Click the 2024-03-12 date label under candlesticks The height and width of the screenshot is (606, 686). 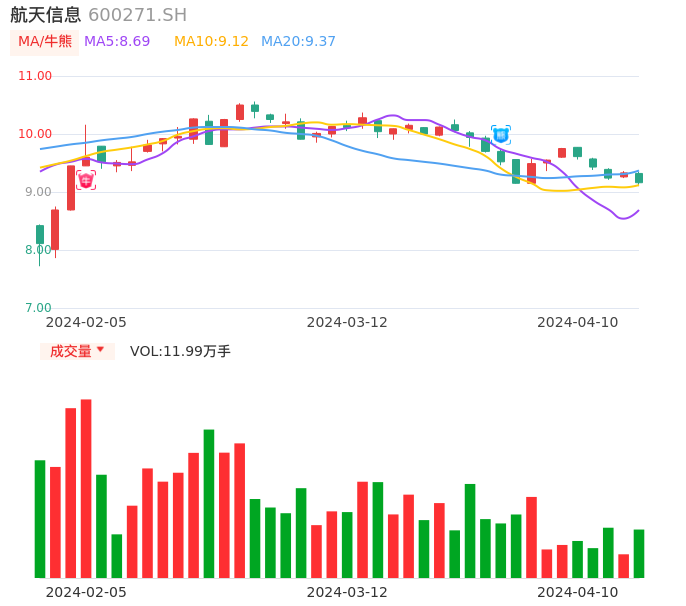pos(347,322)
